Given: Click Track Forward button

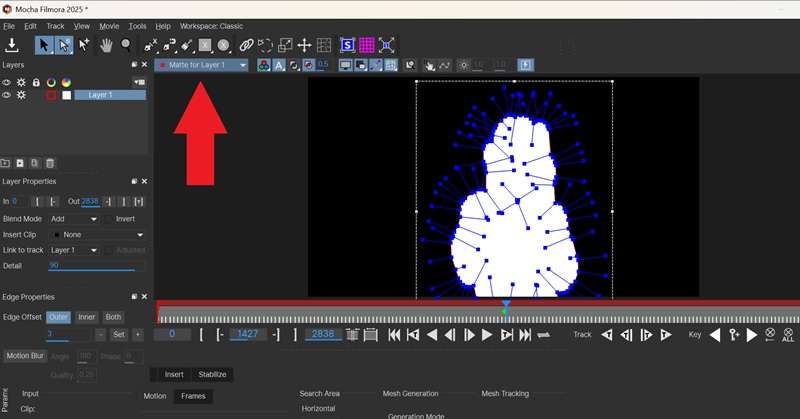Looking at the screenshot, I should point(665,335).
